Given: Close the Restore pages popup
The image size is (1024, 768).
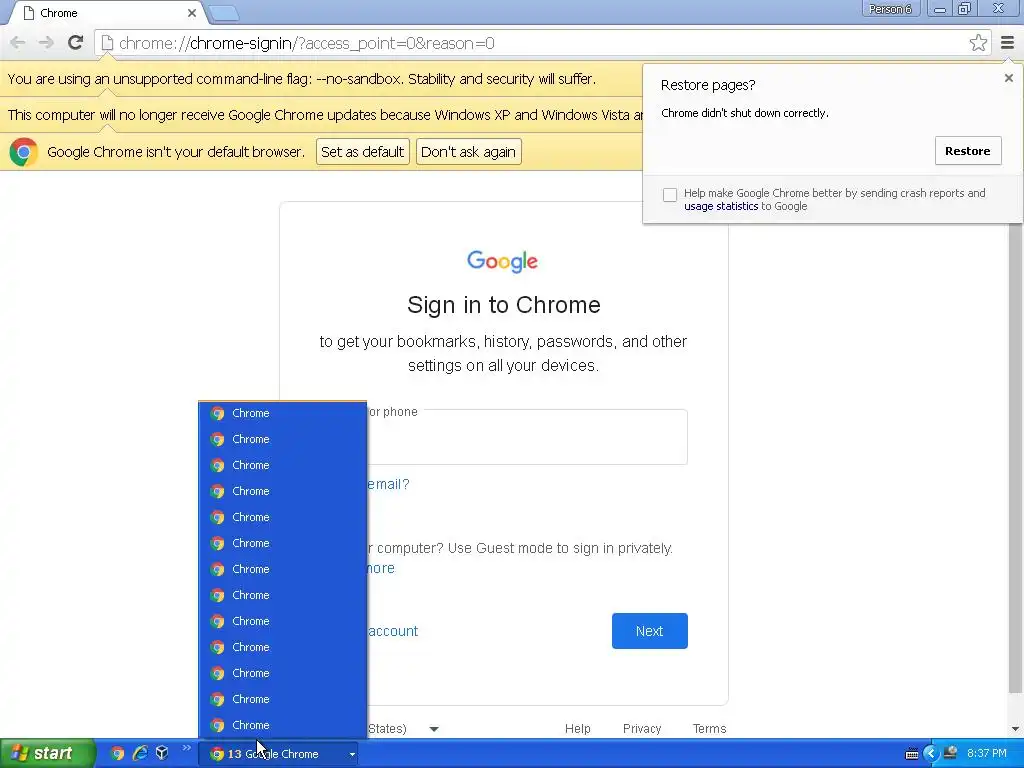Looking at the screenshot, I should click(x=1008, y=78).
